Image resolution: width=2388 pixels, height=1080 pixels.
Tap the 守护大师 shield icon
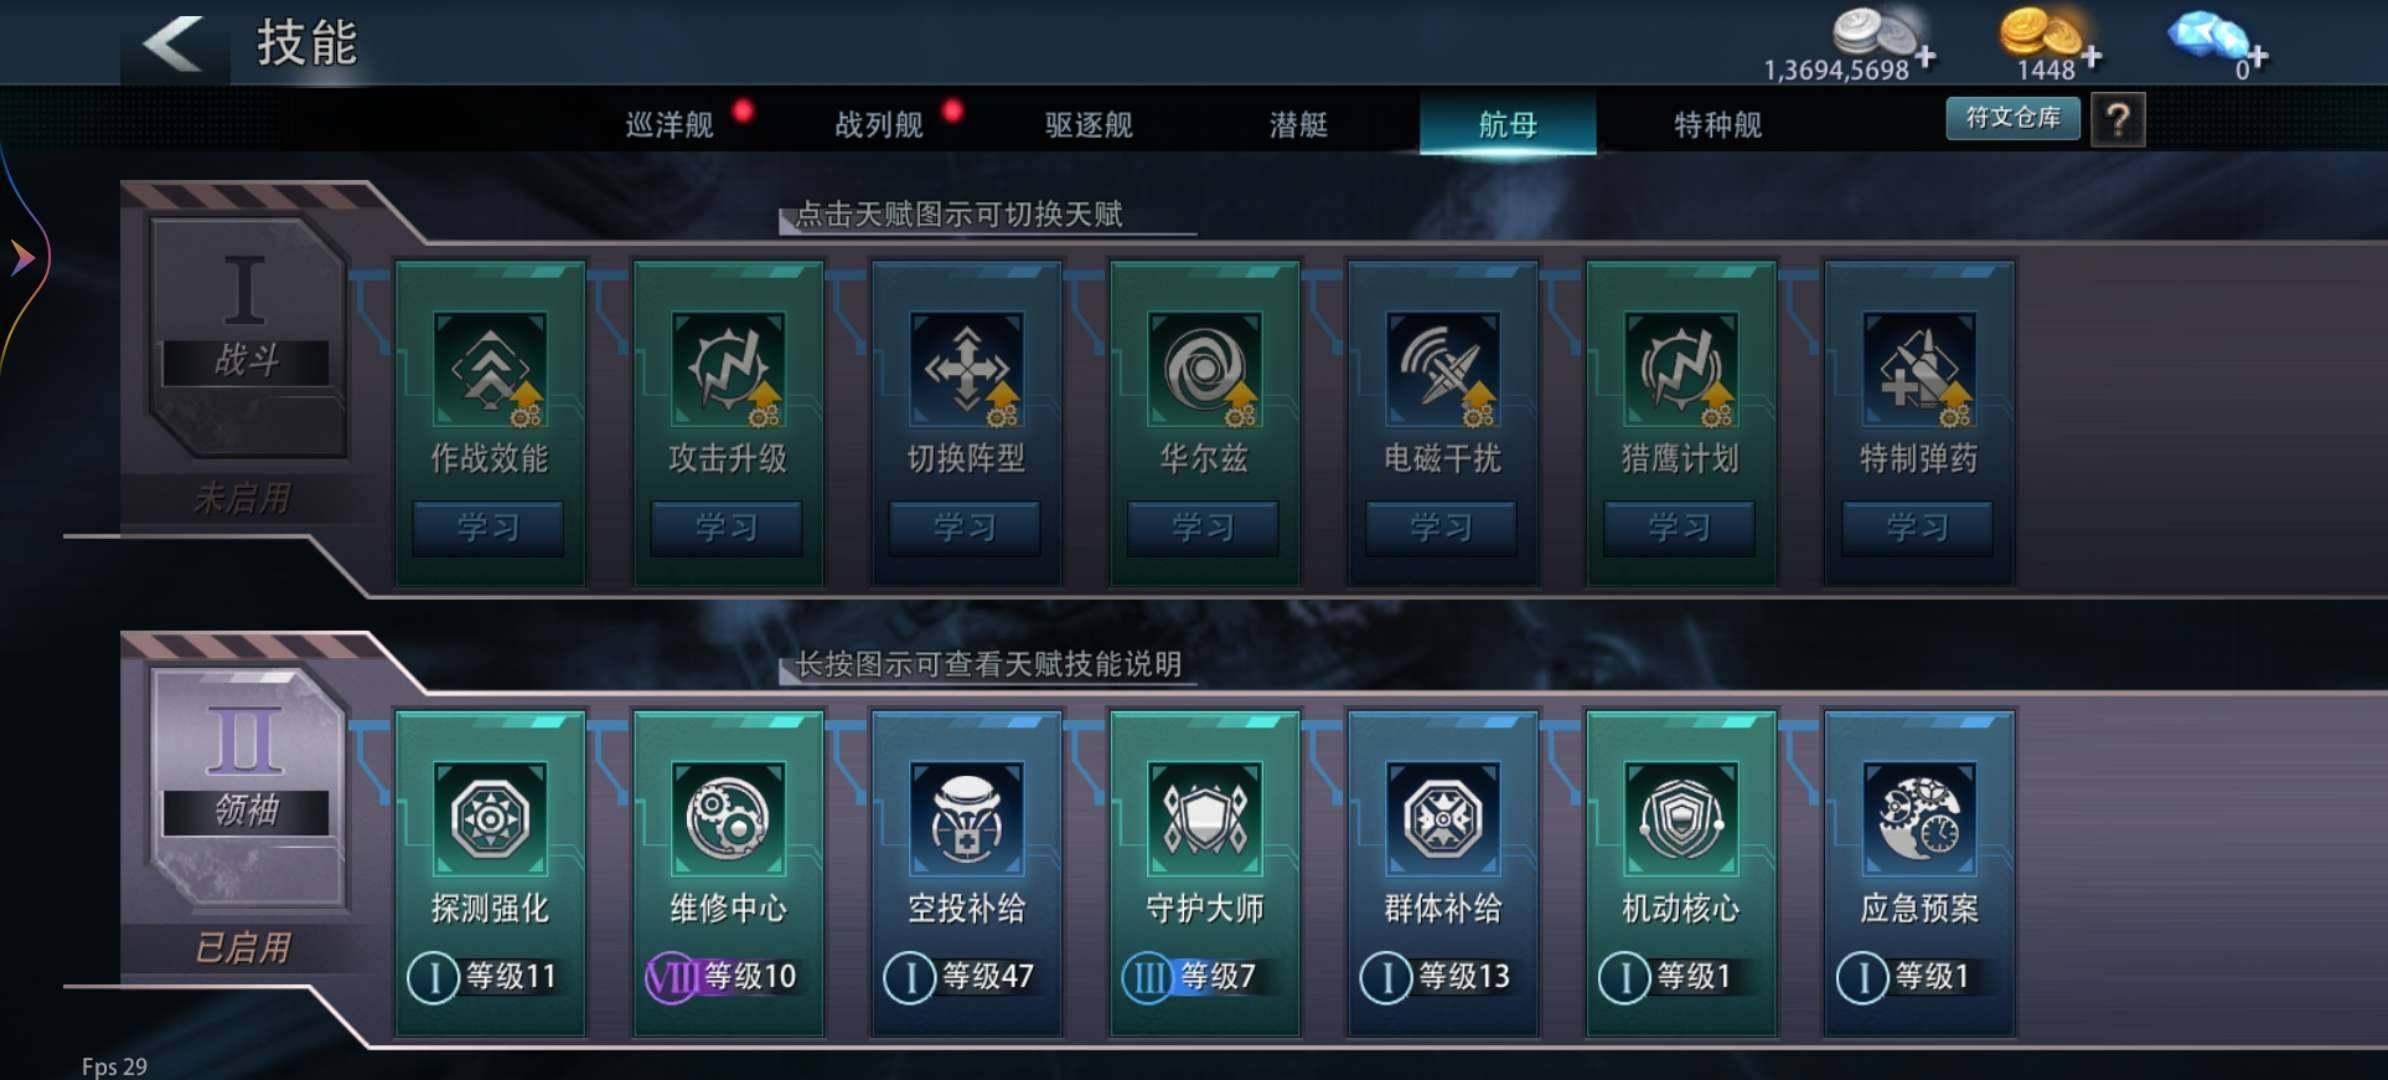[1204, 819]
